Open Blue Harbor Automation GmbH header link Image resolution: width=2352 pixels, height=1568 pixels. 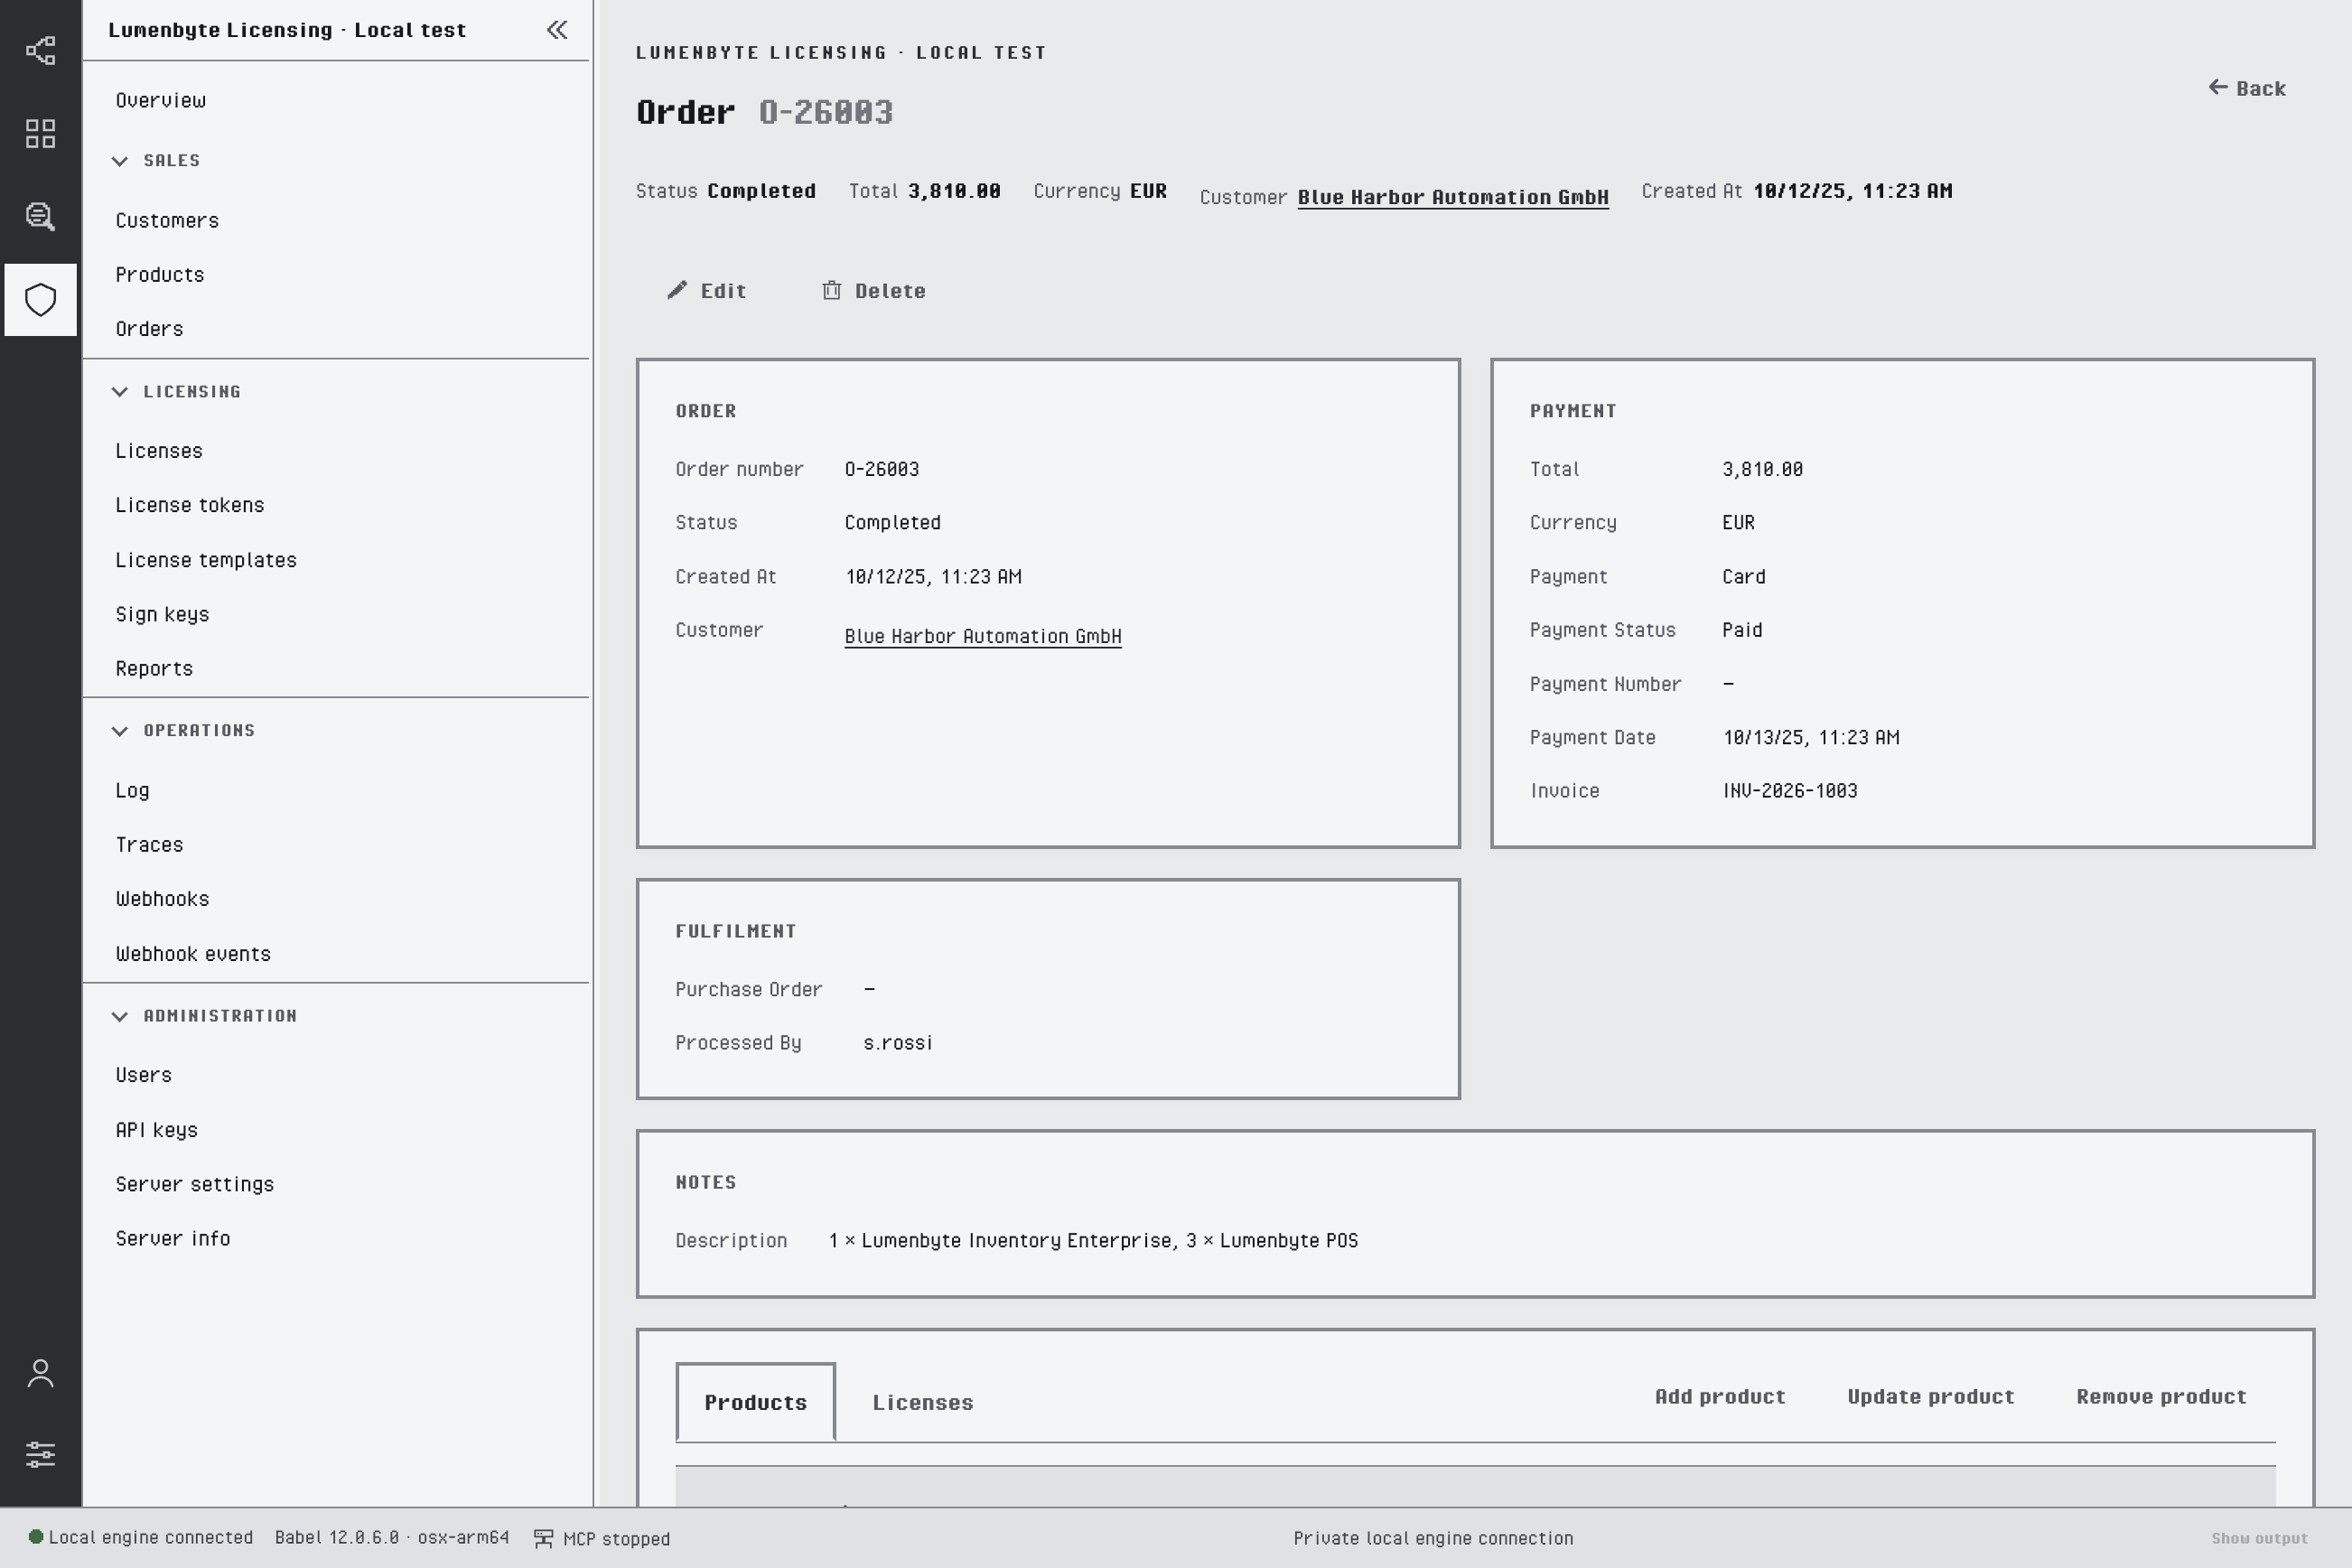1453,197
